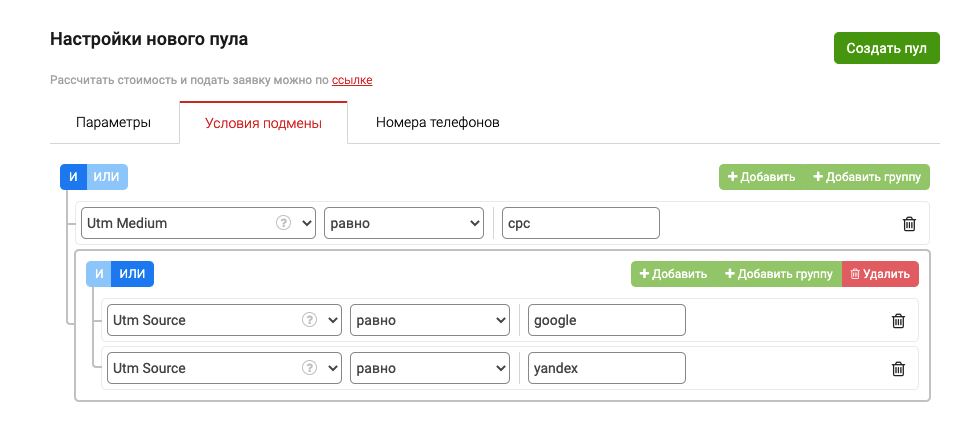
Task: Expand the равно operator dropdown for cpc
Action: 403,223
